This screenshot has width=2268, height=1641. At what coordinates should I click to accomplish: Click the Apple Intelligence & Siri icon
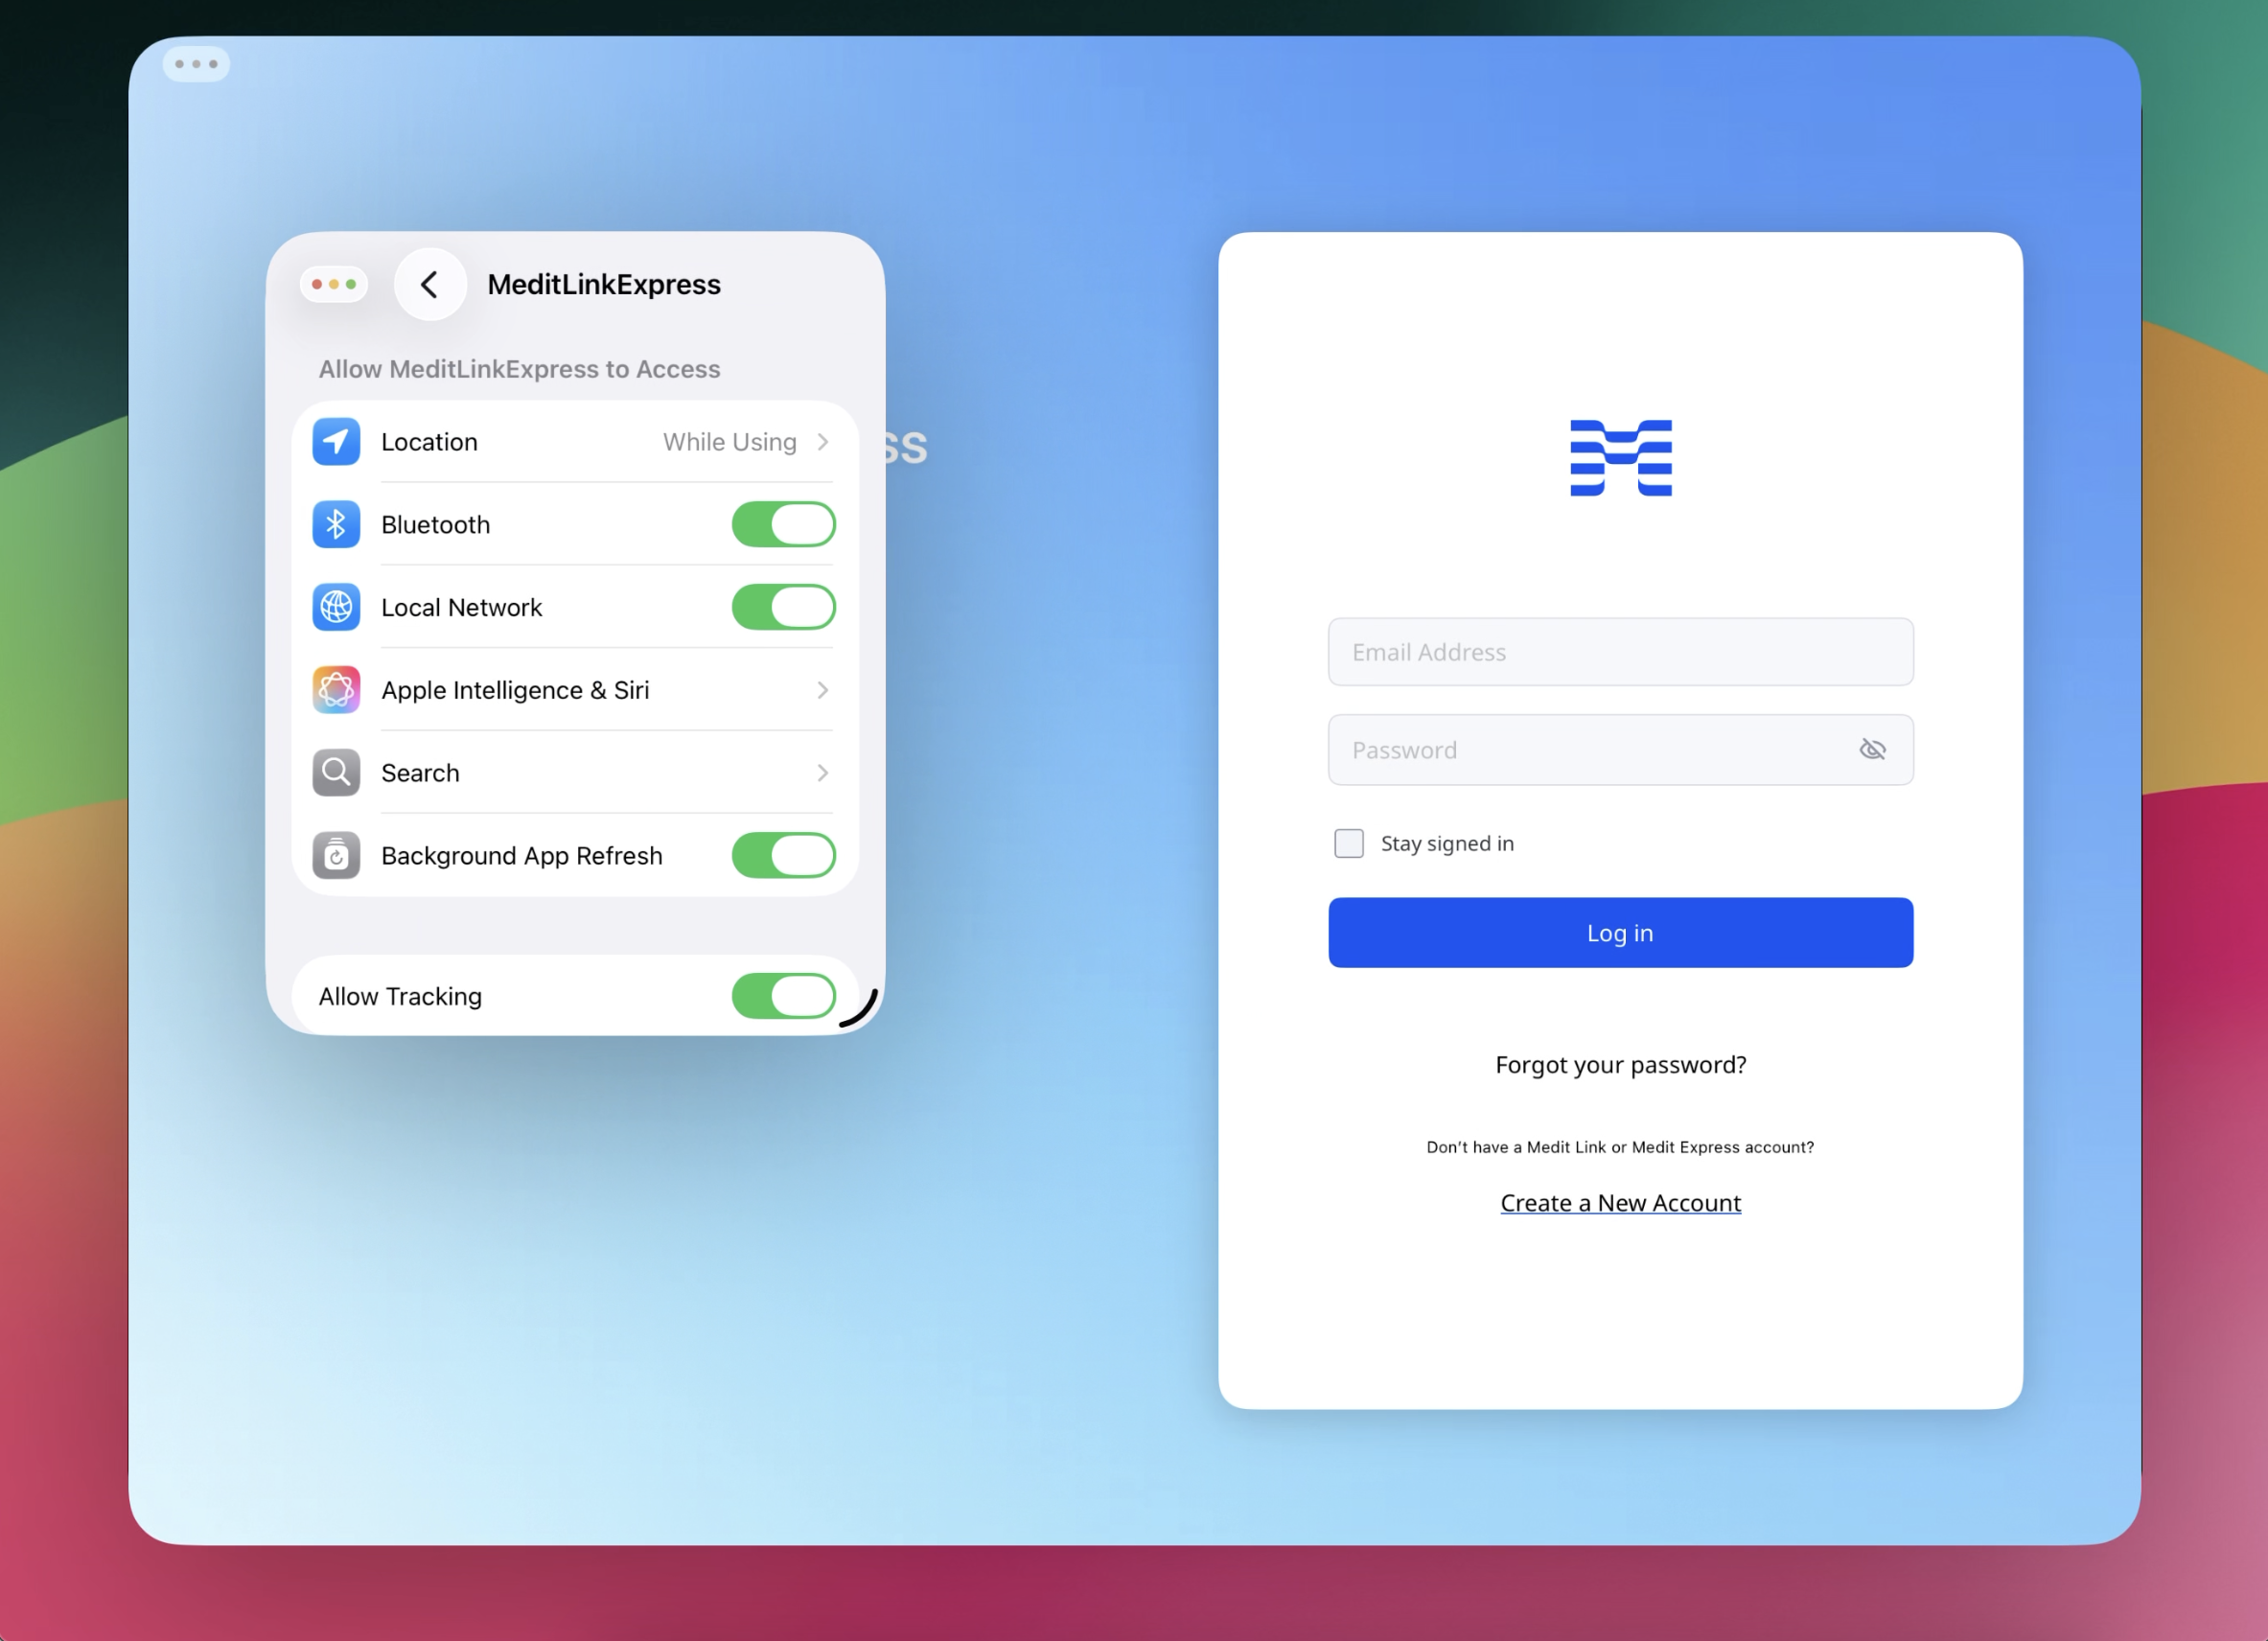tap(336, 690)
